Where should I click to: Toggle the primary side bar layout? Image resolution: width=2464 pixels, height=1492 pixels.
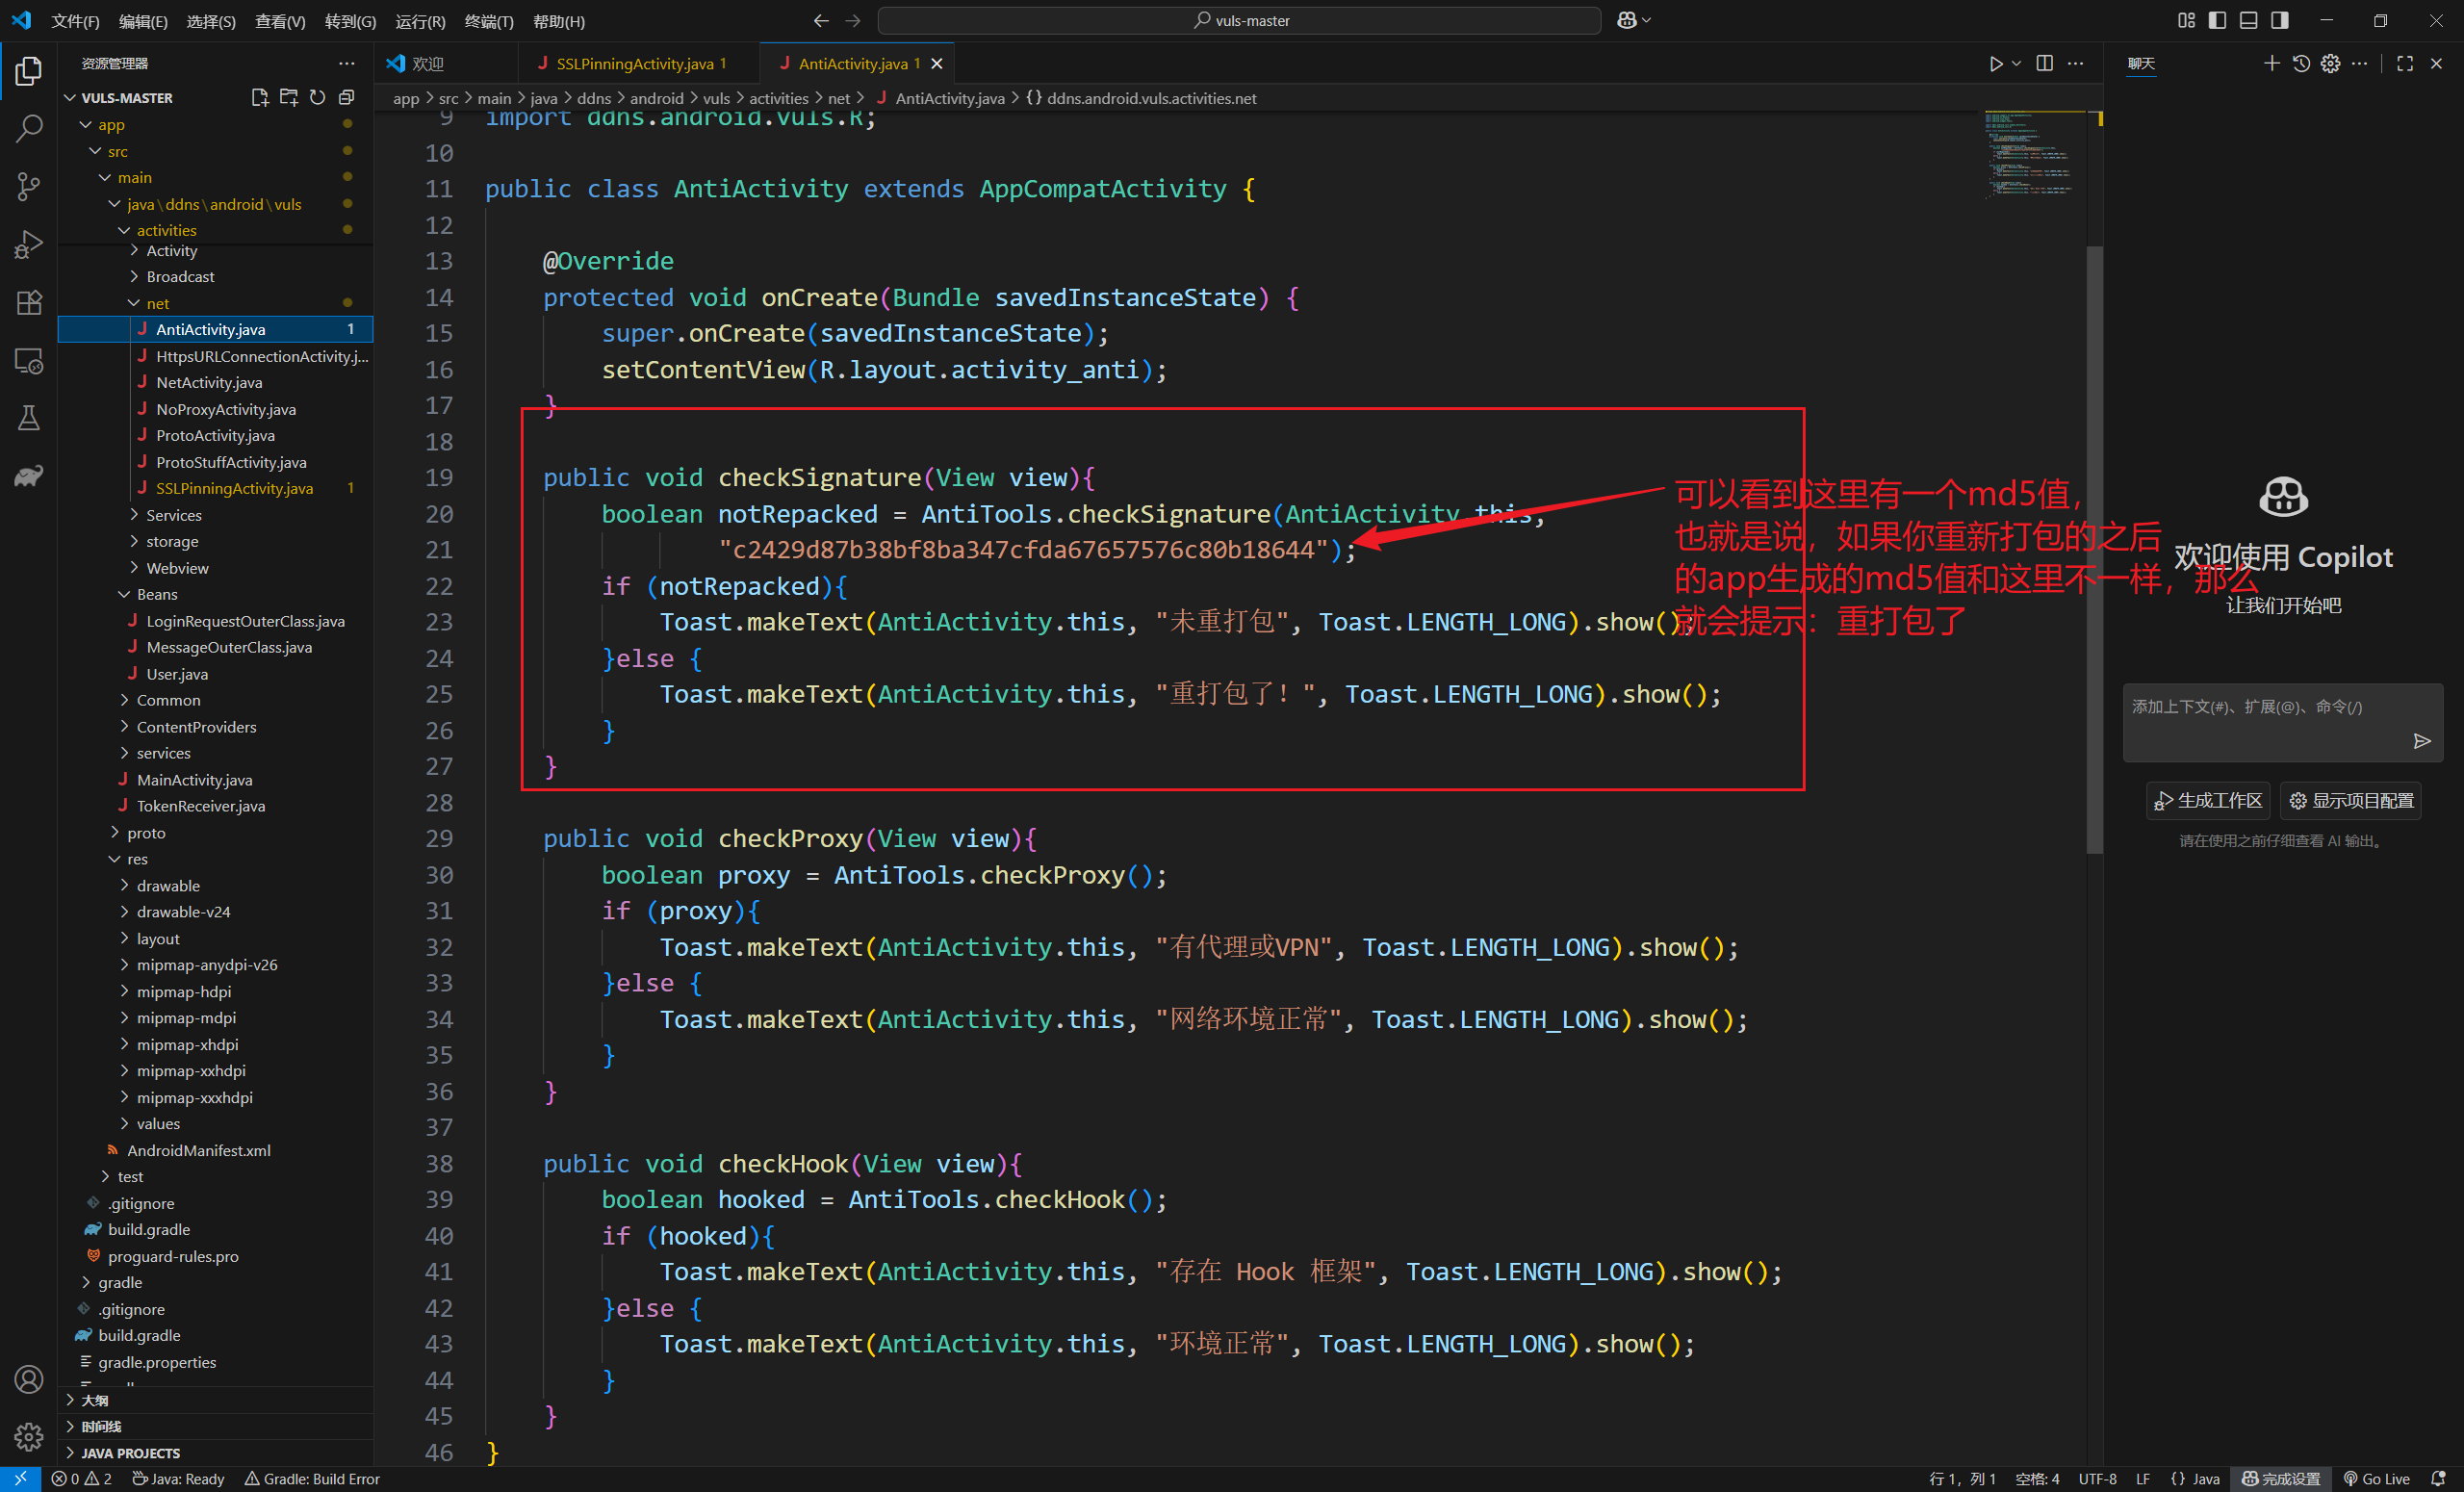[2217, 20]
